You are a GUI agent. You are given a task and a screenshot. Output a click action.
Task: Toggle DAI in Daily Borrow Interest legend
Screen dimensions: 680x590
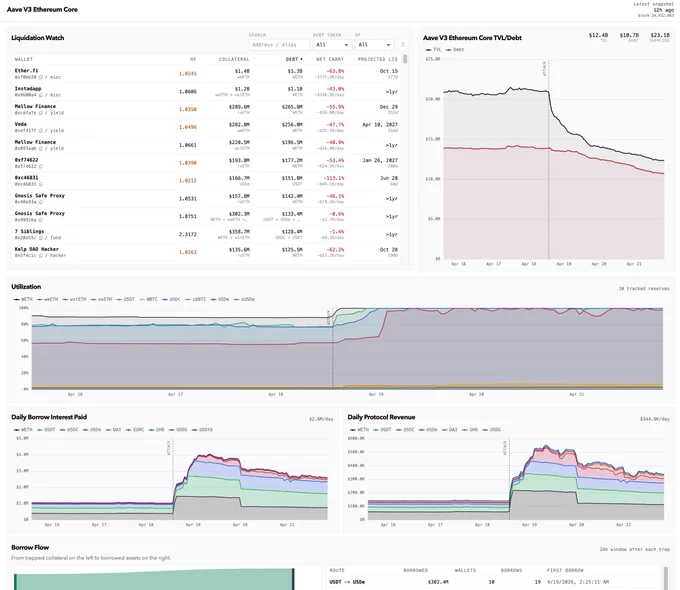tap(114, 430)
